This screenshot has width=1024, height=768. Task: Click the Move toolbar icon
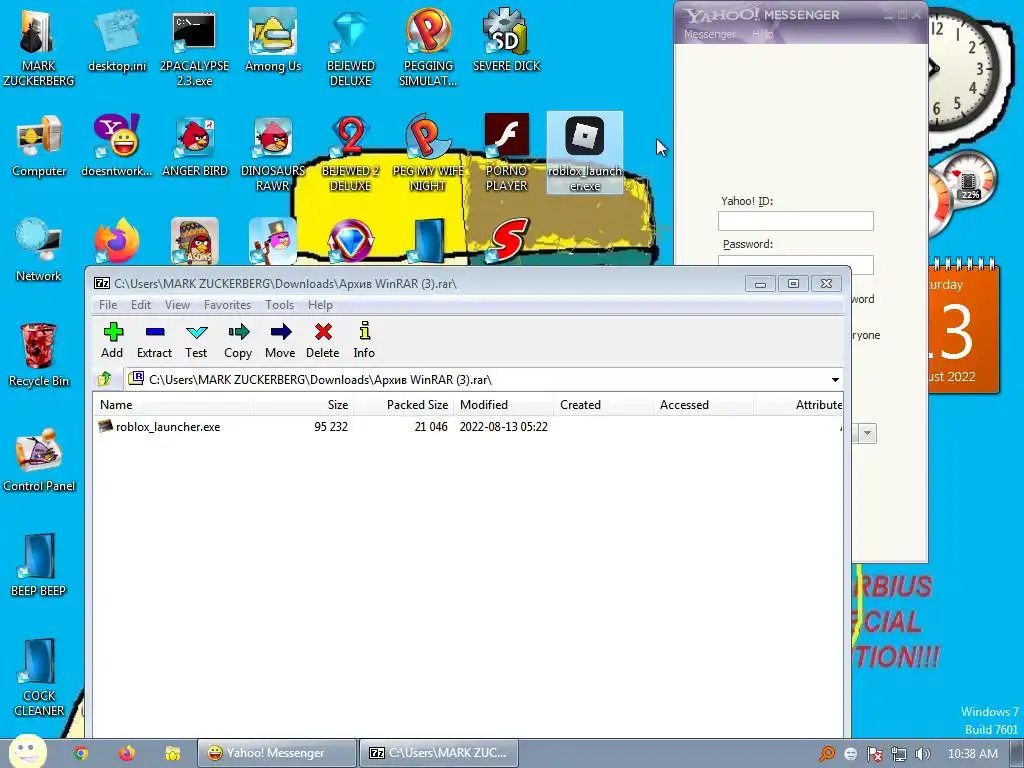280,340
